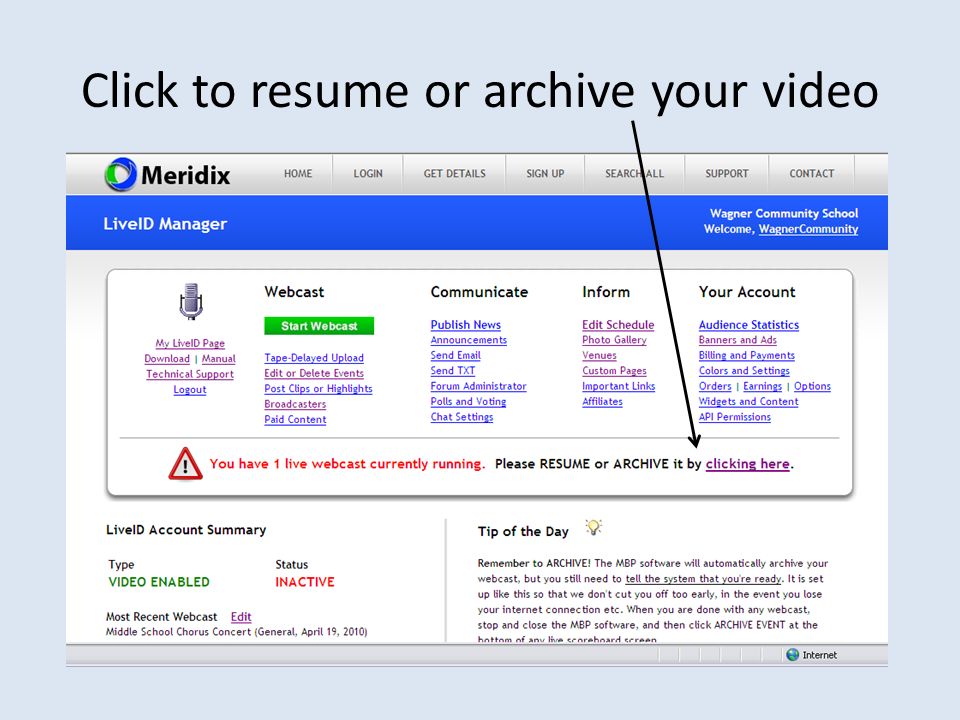Click the microphone icon above My LiveID Page

pos(190,301)
